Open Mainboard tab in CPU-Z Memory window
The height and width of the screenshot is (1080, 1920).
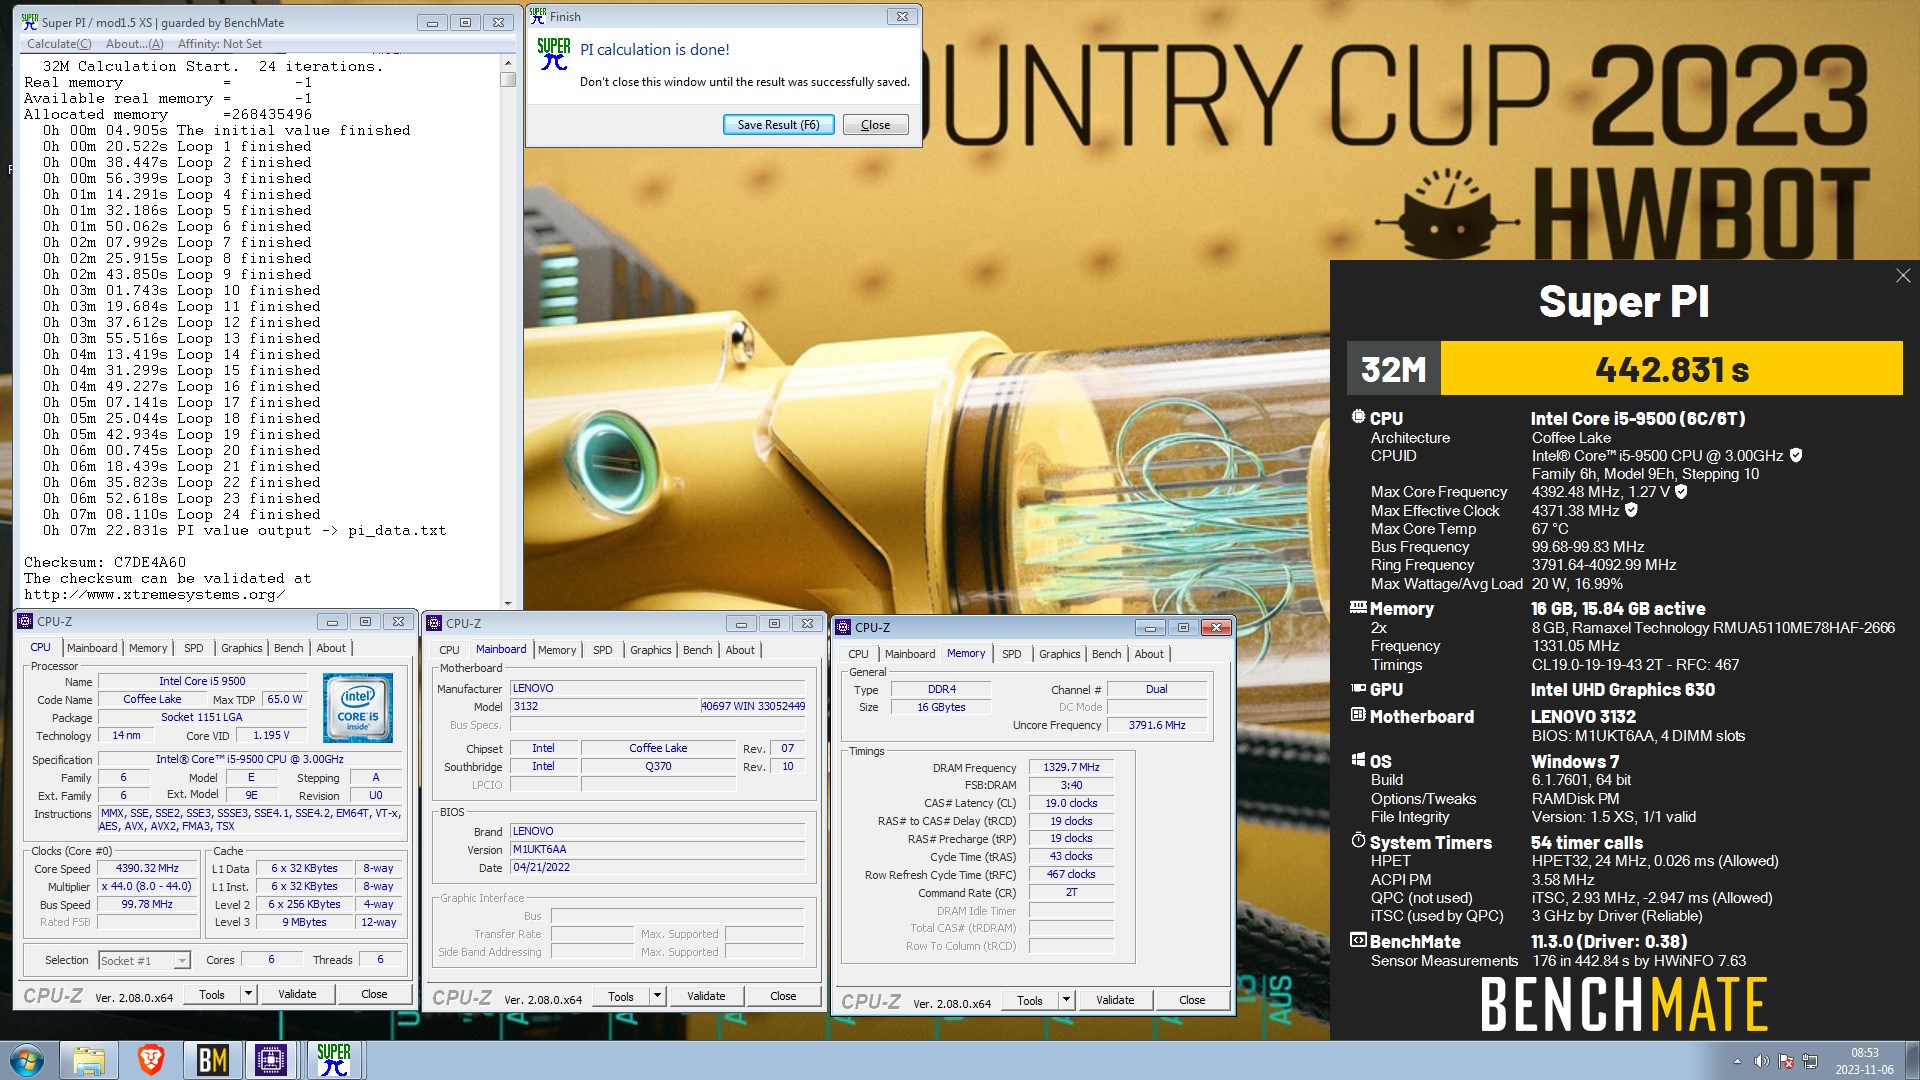pos(910,654)
